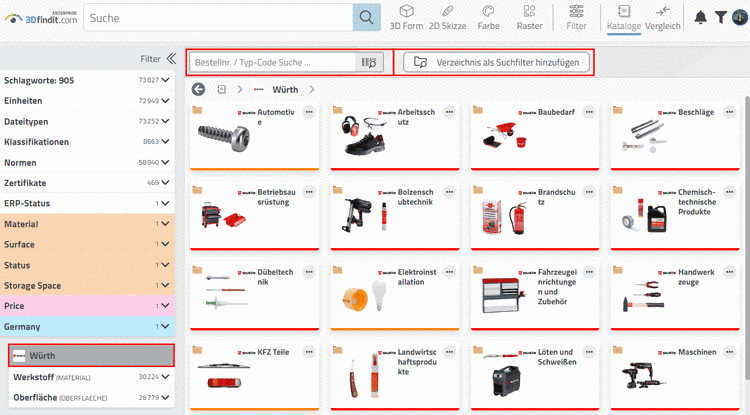Open more options for Chemisch-technische Produkte
The width and height of the screenshot is (750, 415).
729,192
